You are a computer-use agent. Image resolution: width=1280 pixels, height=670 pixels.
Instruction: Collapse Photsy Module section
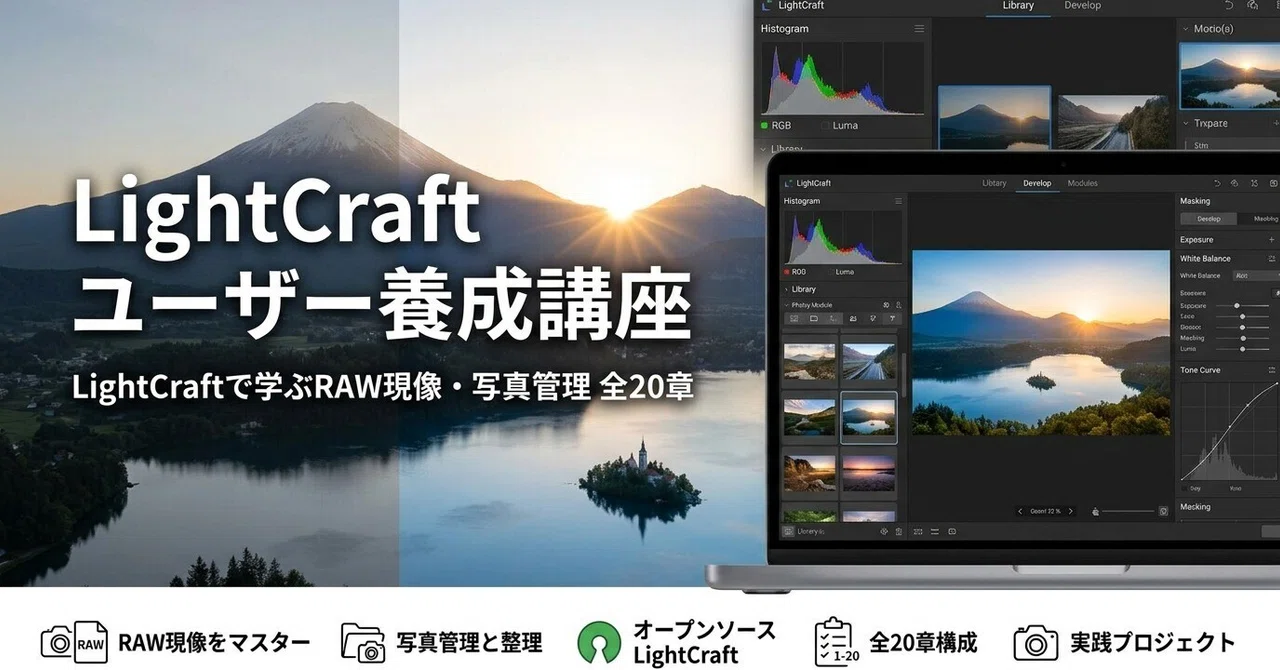pos(787,305)
